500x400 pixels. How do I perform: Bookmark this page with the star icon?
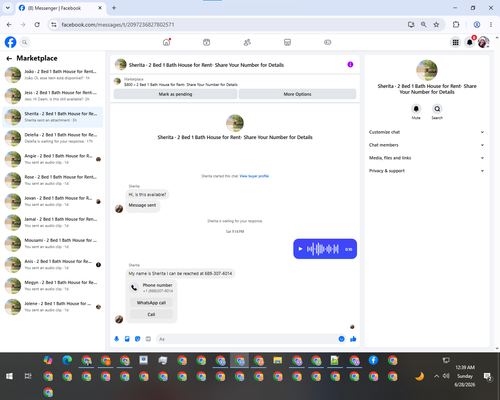[436, 25]
